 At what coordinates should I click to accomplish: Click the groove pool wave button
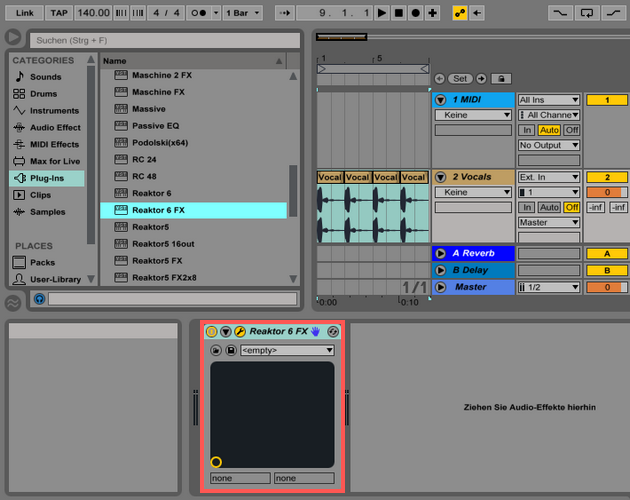click(x=13, y=303)
